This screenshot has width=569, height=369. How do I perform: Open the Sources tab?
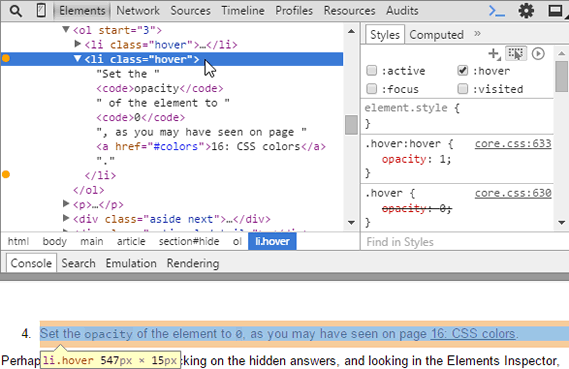tap(191, 11)
